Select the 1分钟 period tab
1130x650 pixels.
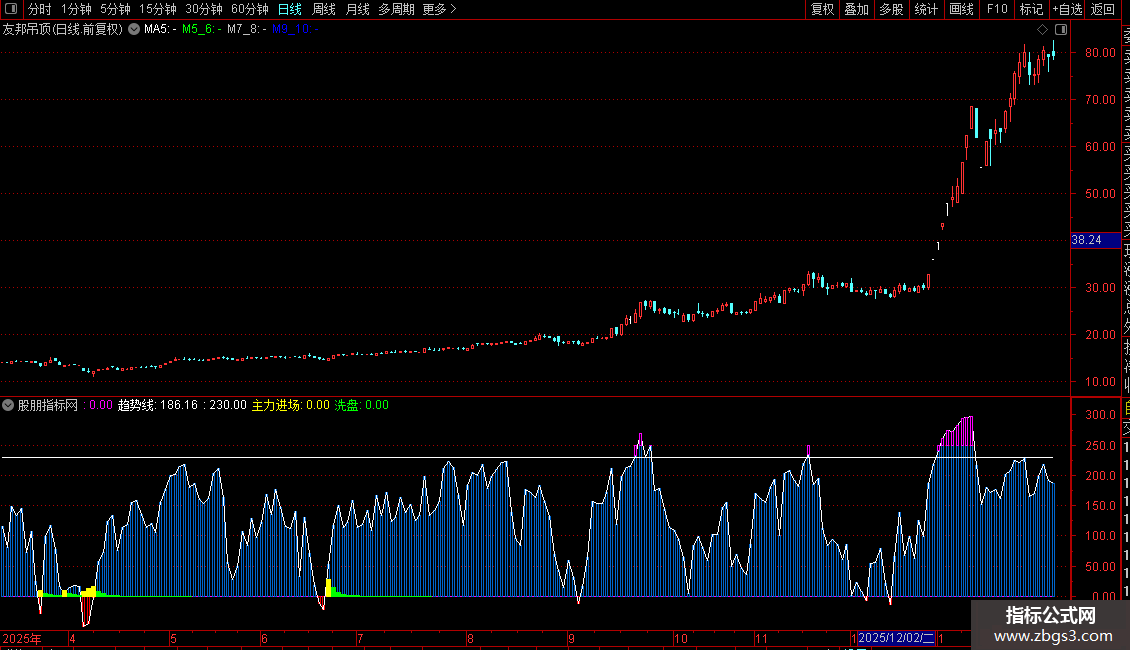[76, 9]
